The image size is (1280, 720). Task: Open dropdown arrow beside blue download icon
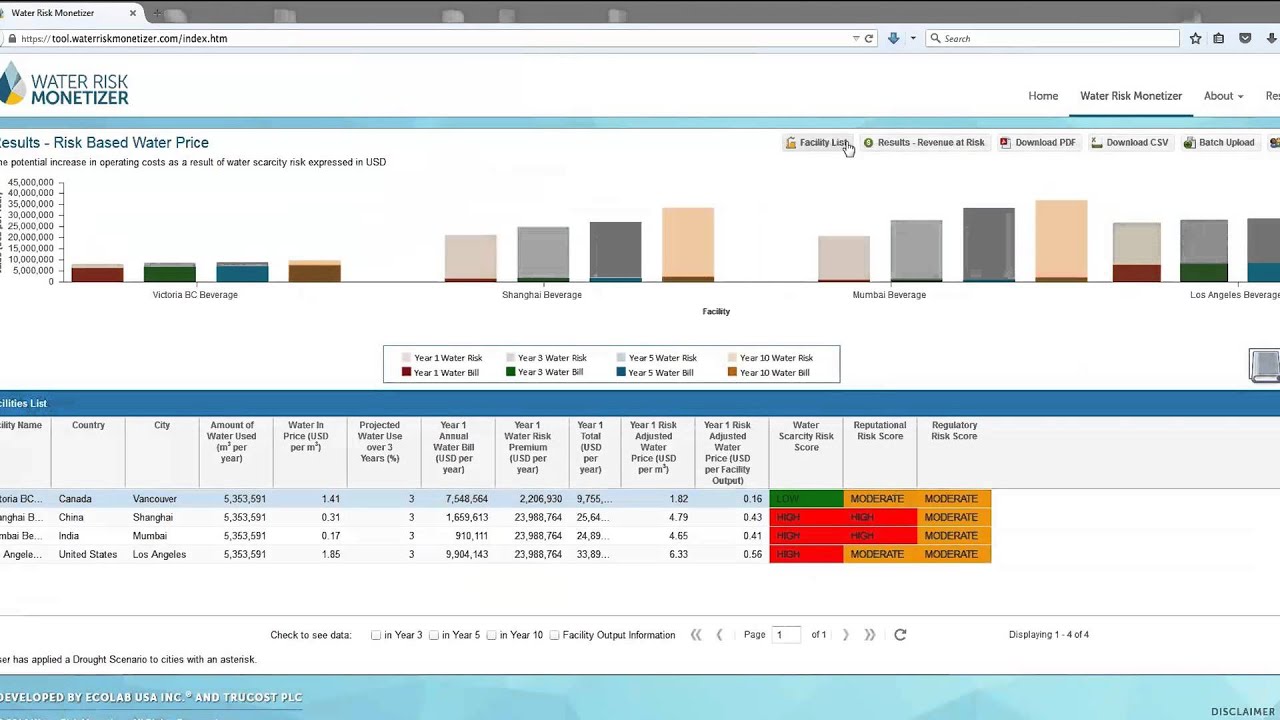coord(912,38)
